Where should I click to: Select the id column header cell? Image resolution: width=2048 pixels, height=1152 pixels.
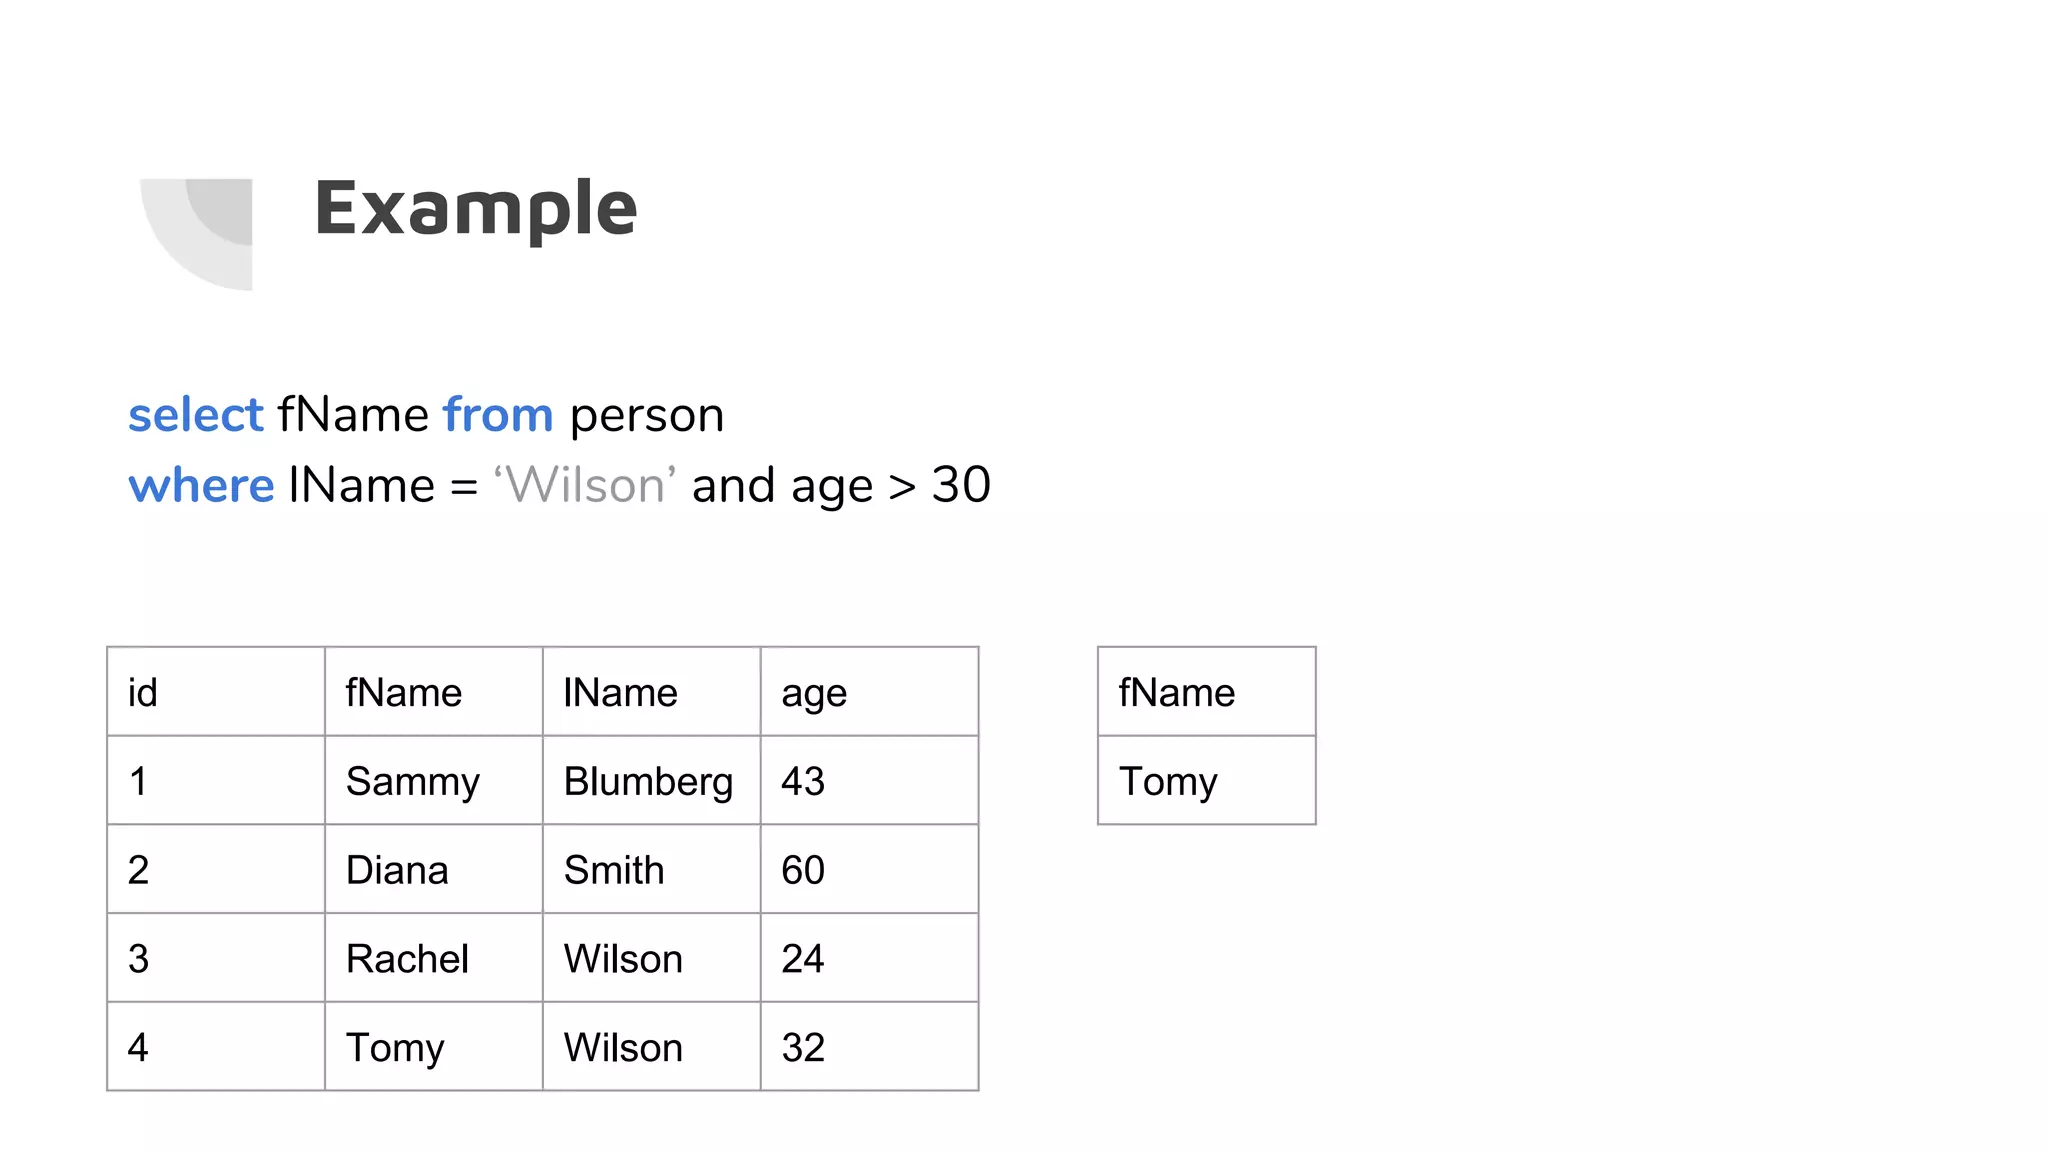click(215, 692)
